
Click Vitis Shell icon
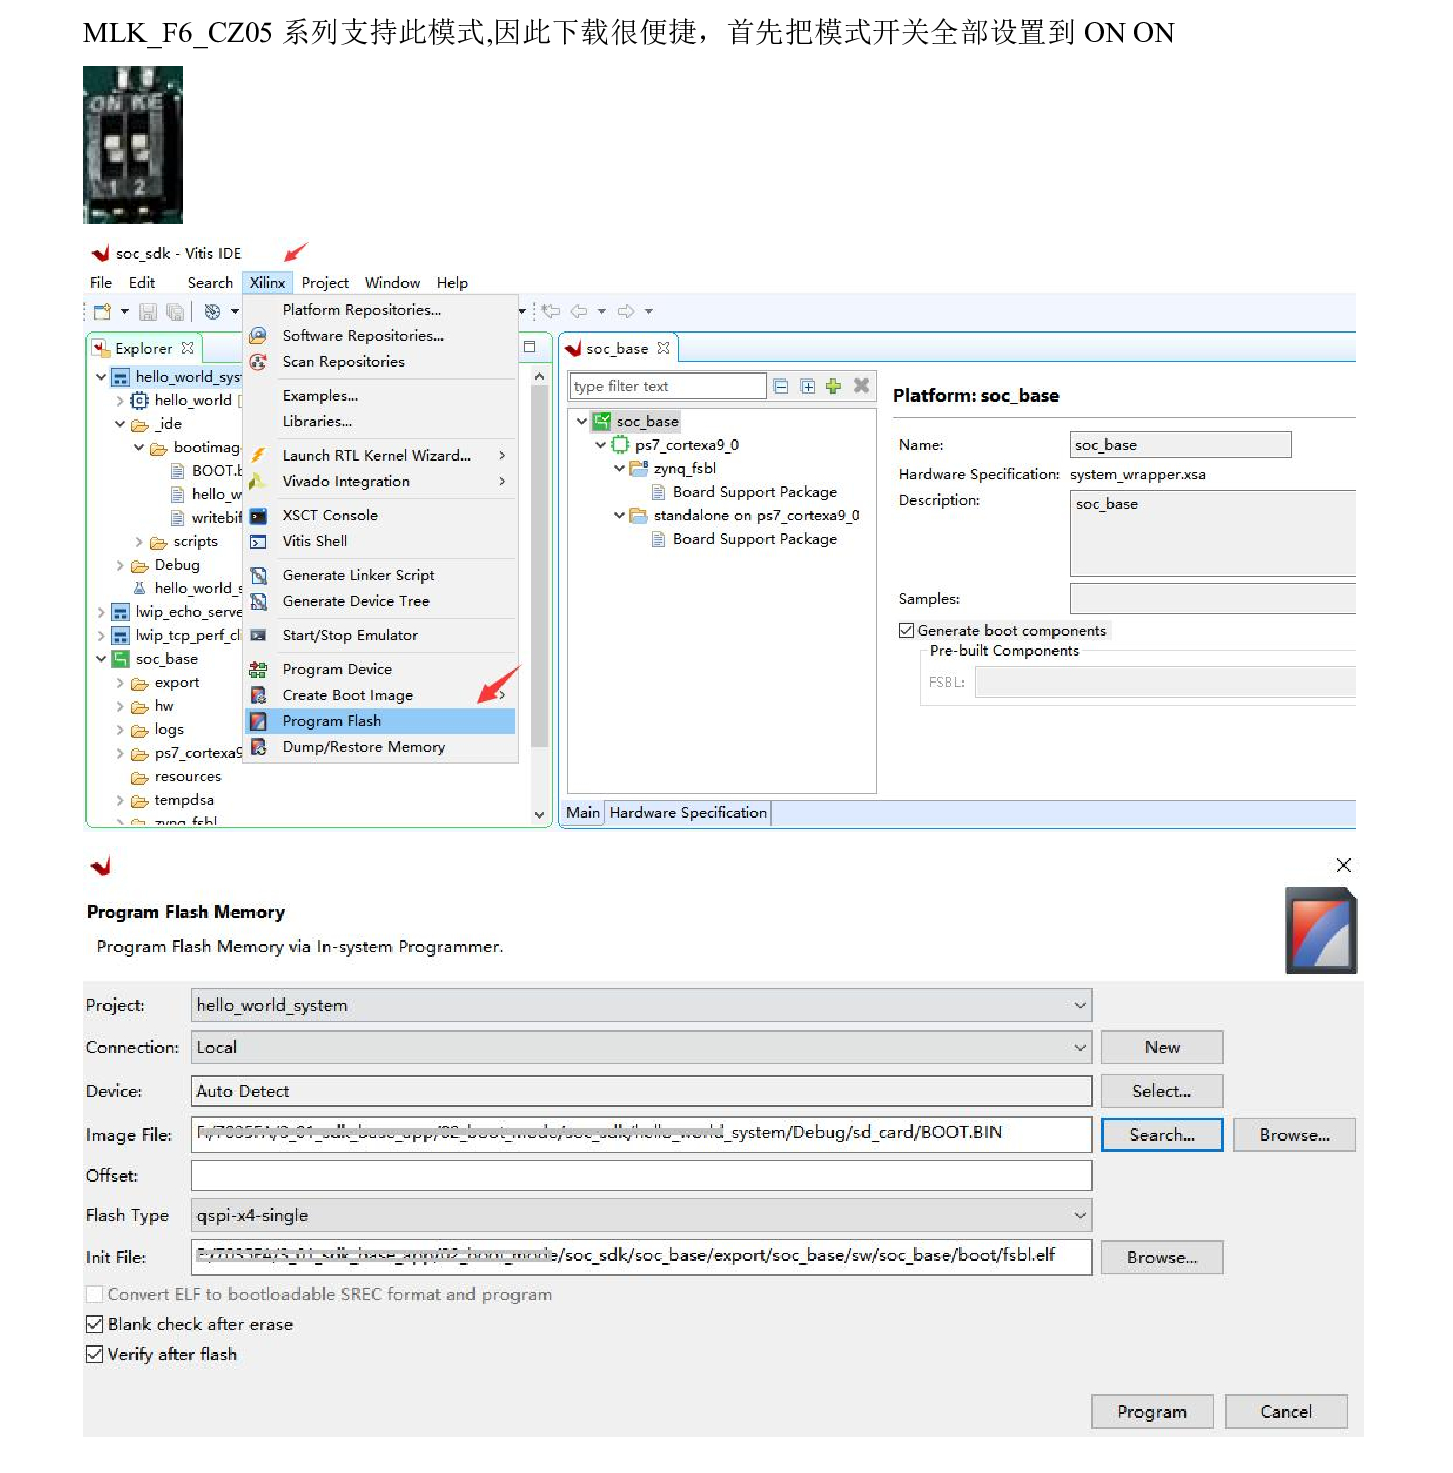pyautogui.click(x=258, y=541)
